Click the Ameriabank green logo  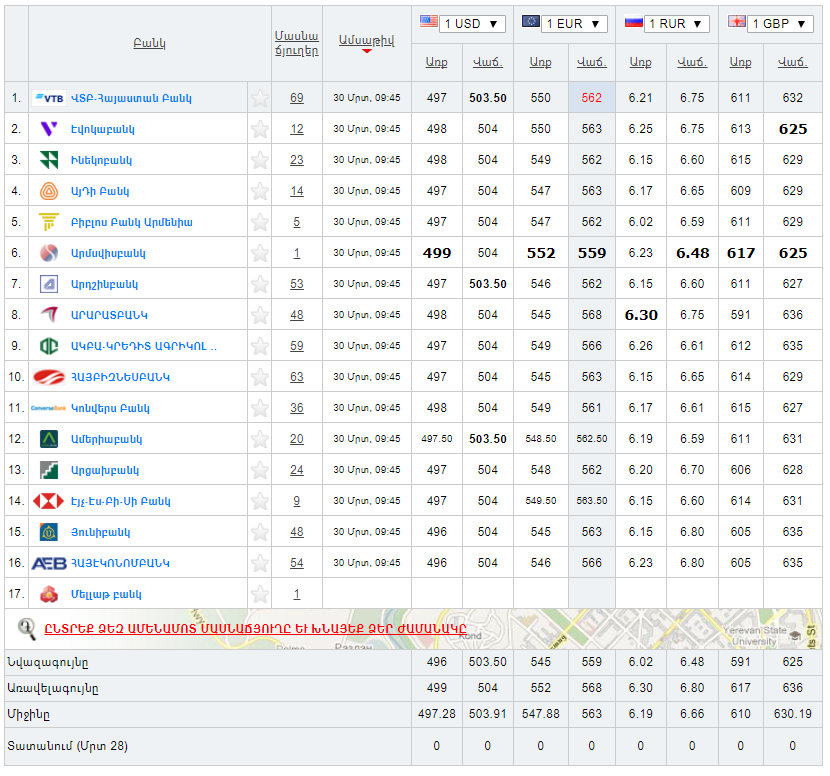pos(48,439)
